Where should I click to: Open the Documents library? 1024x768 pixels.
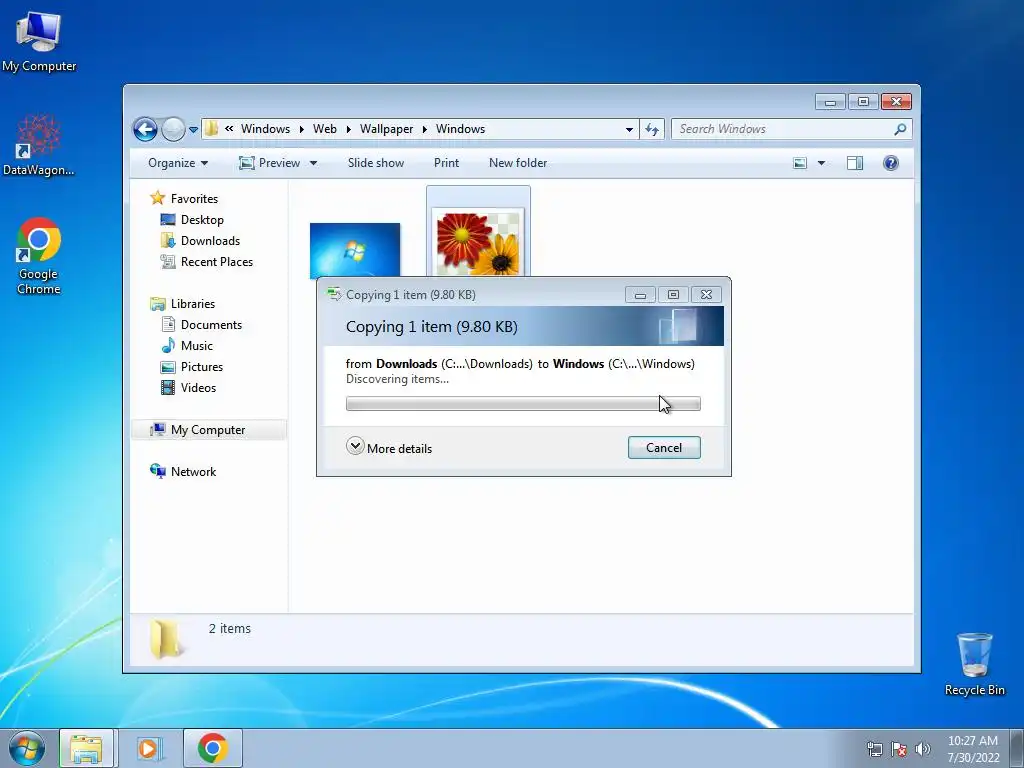(211, 325)
